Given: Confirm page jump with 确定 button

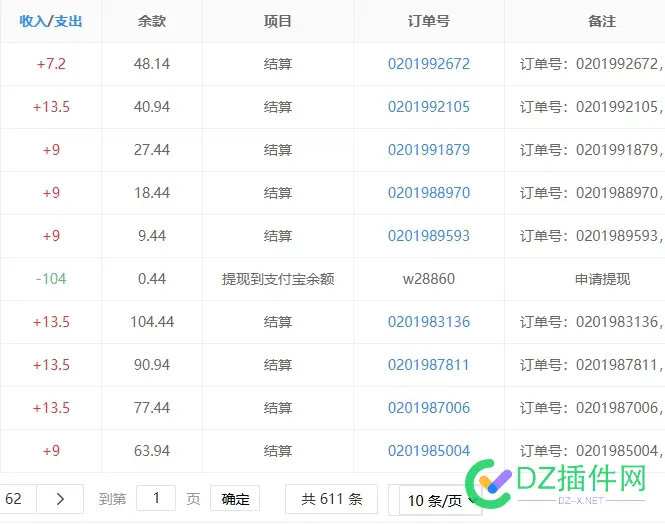Looking at the screenshot, I should 235,499.
